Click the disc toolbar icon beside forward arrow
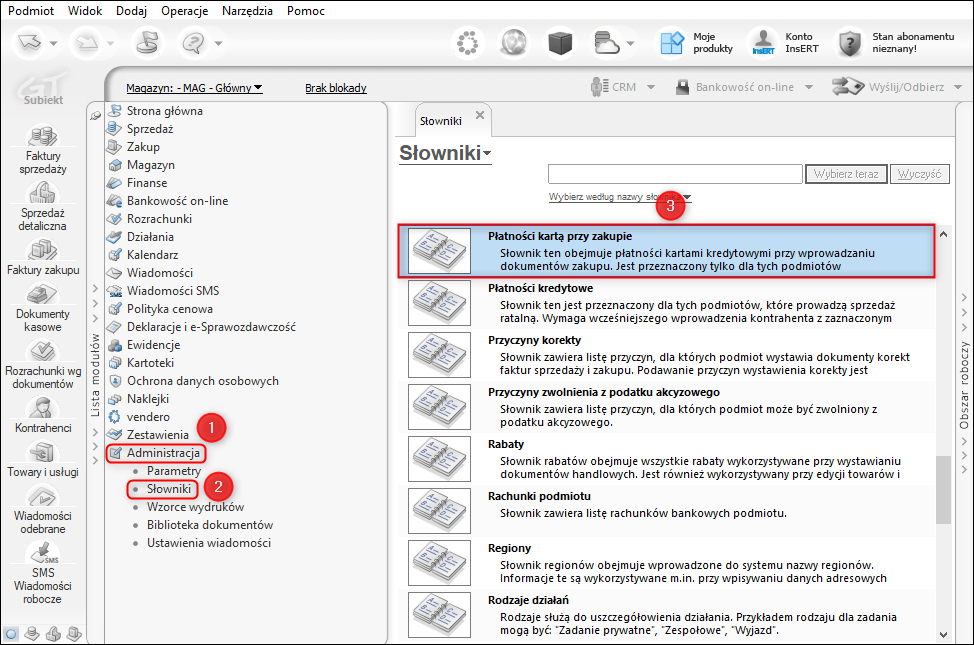This screenshot has height=645, width=974. [x=147, y=43]
